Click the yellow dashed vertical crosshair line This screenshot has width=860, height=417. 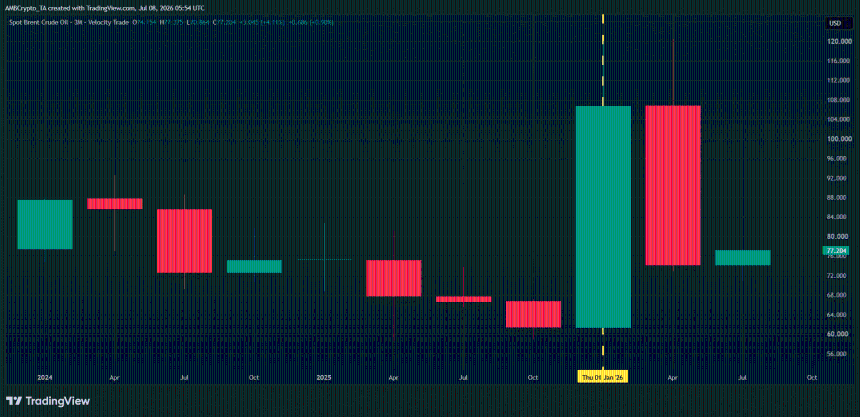click(603, 60)
